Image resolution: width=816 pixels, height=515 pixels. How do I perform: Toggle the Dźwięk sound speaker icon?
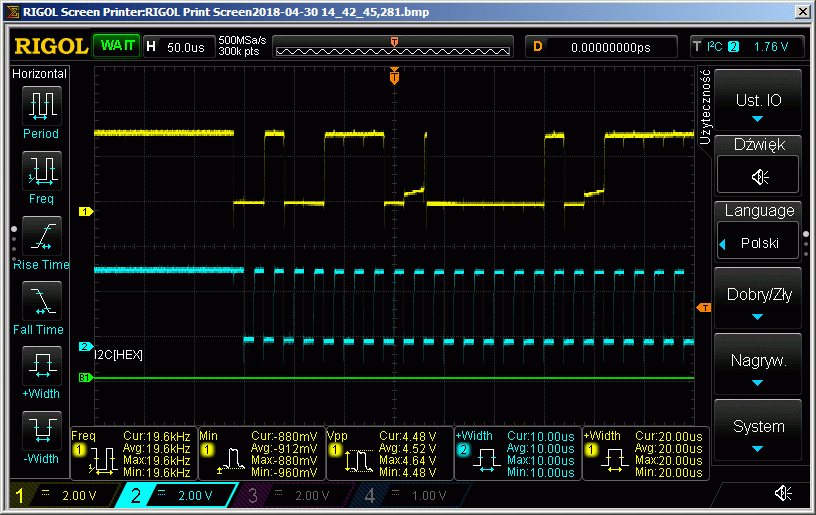click(759, 176)
